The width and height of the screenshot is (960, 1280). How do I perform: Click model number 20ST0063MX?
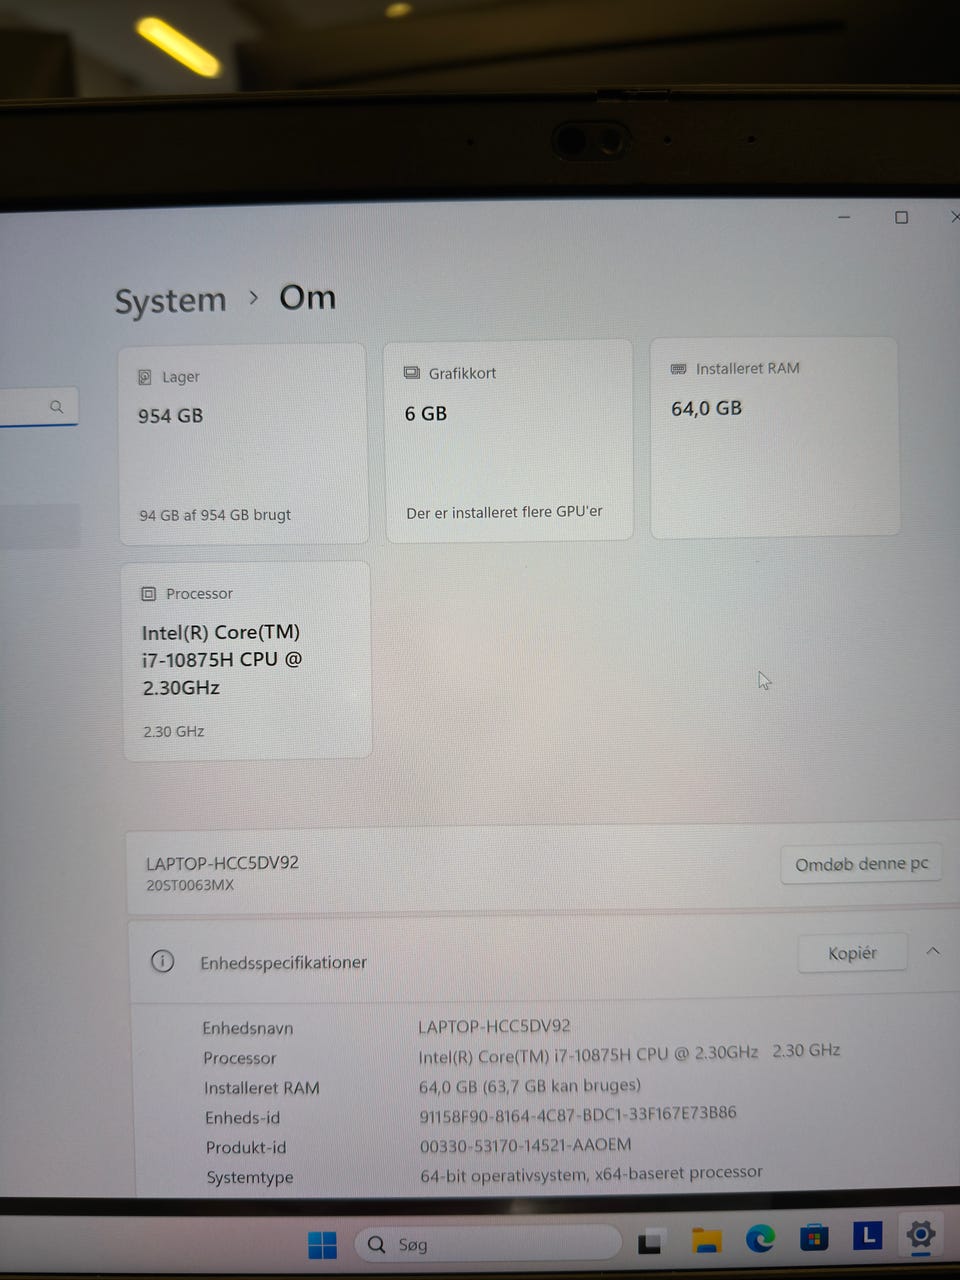(190, 885)
